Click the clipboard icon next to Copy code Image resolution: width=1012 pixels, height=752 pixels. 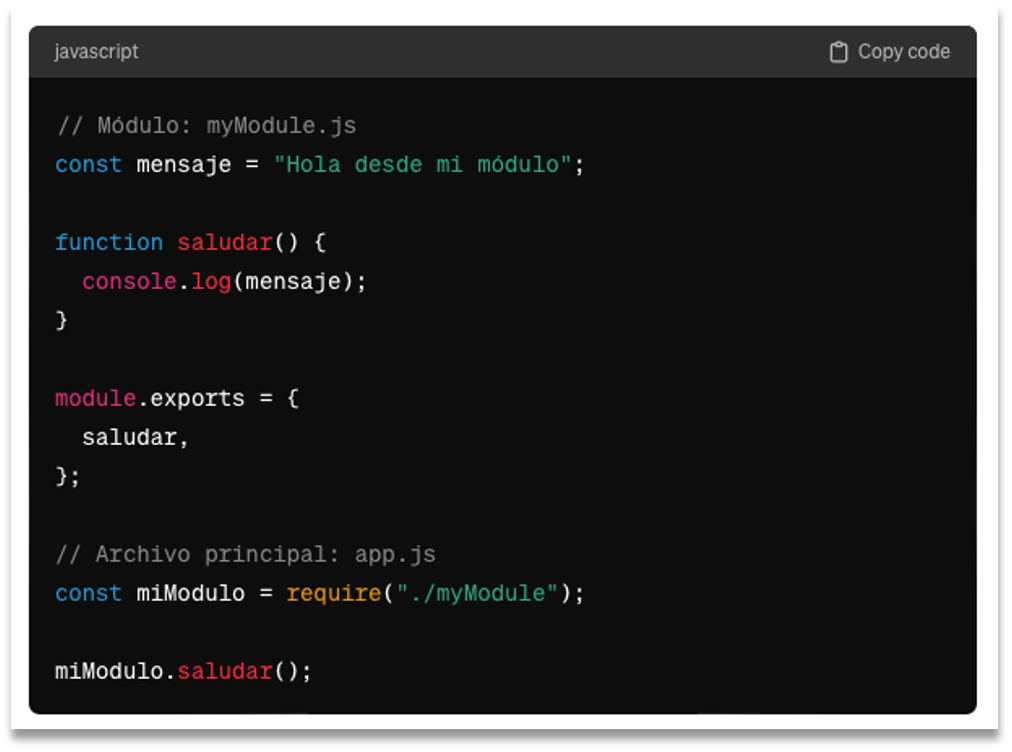click(838, 51)
